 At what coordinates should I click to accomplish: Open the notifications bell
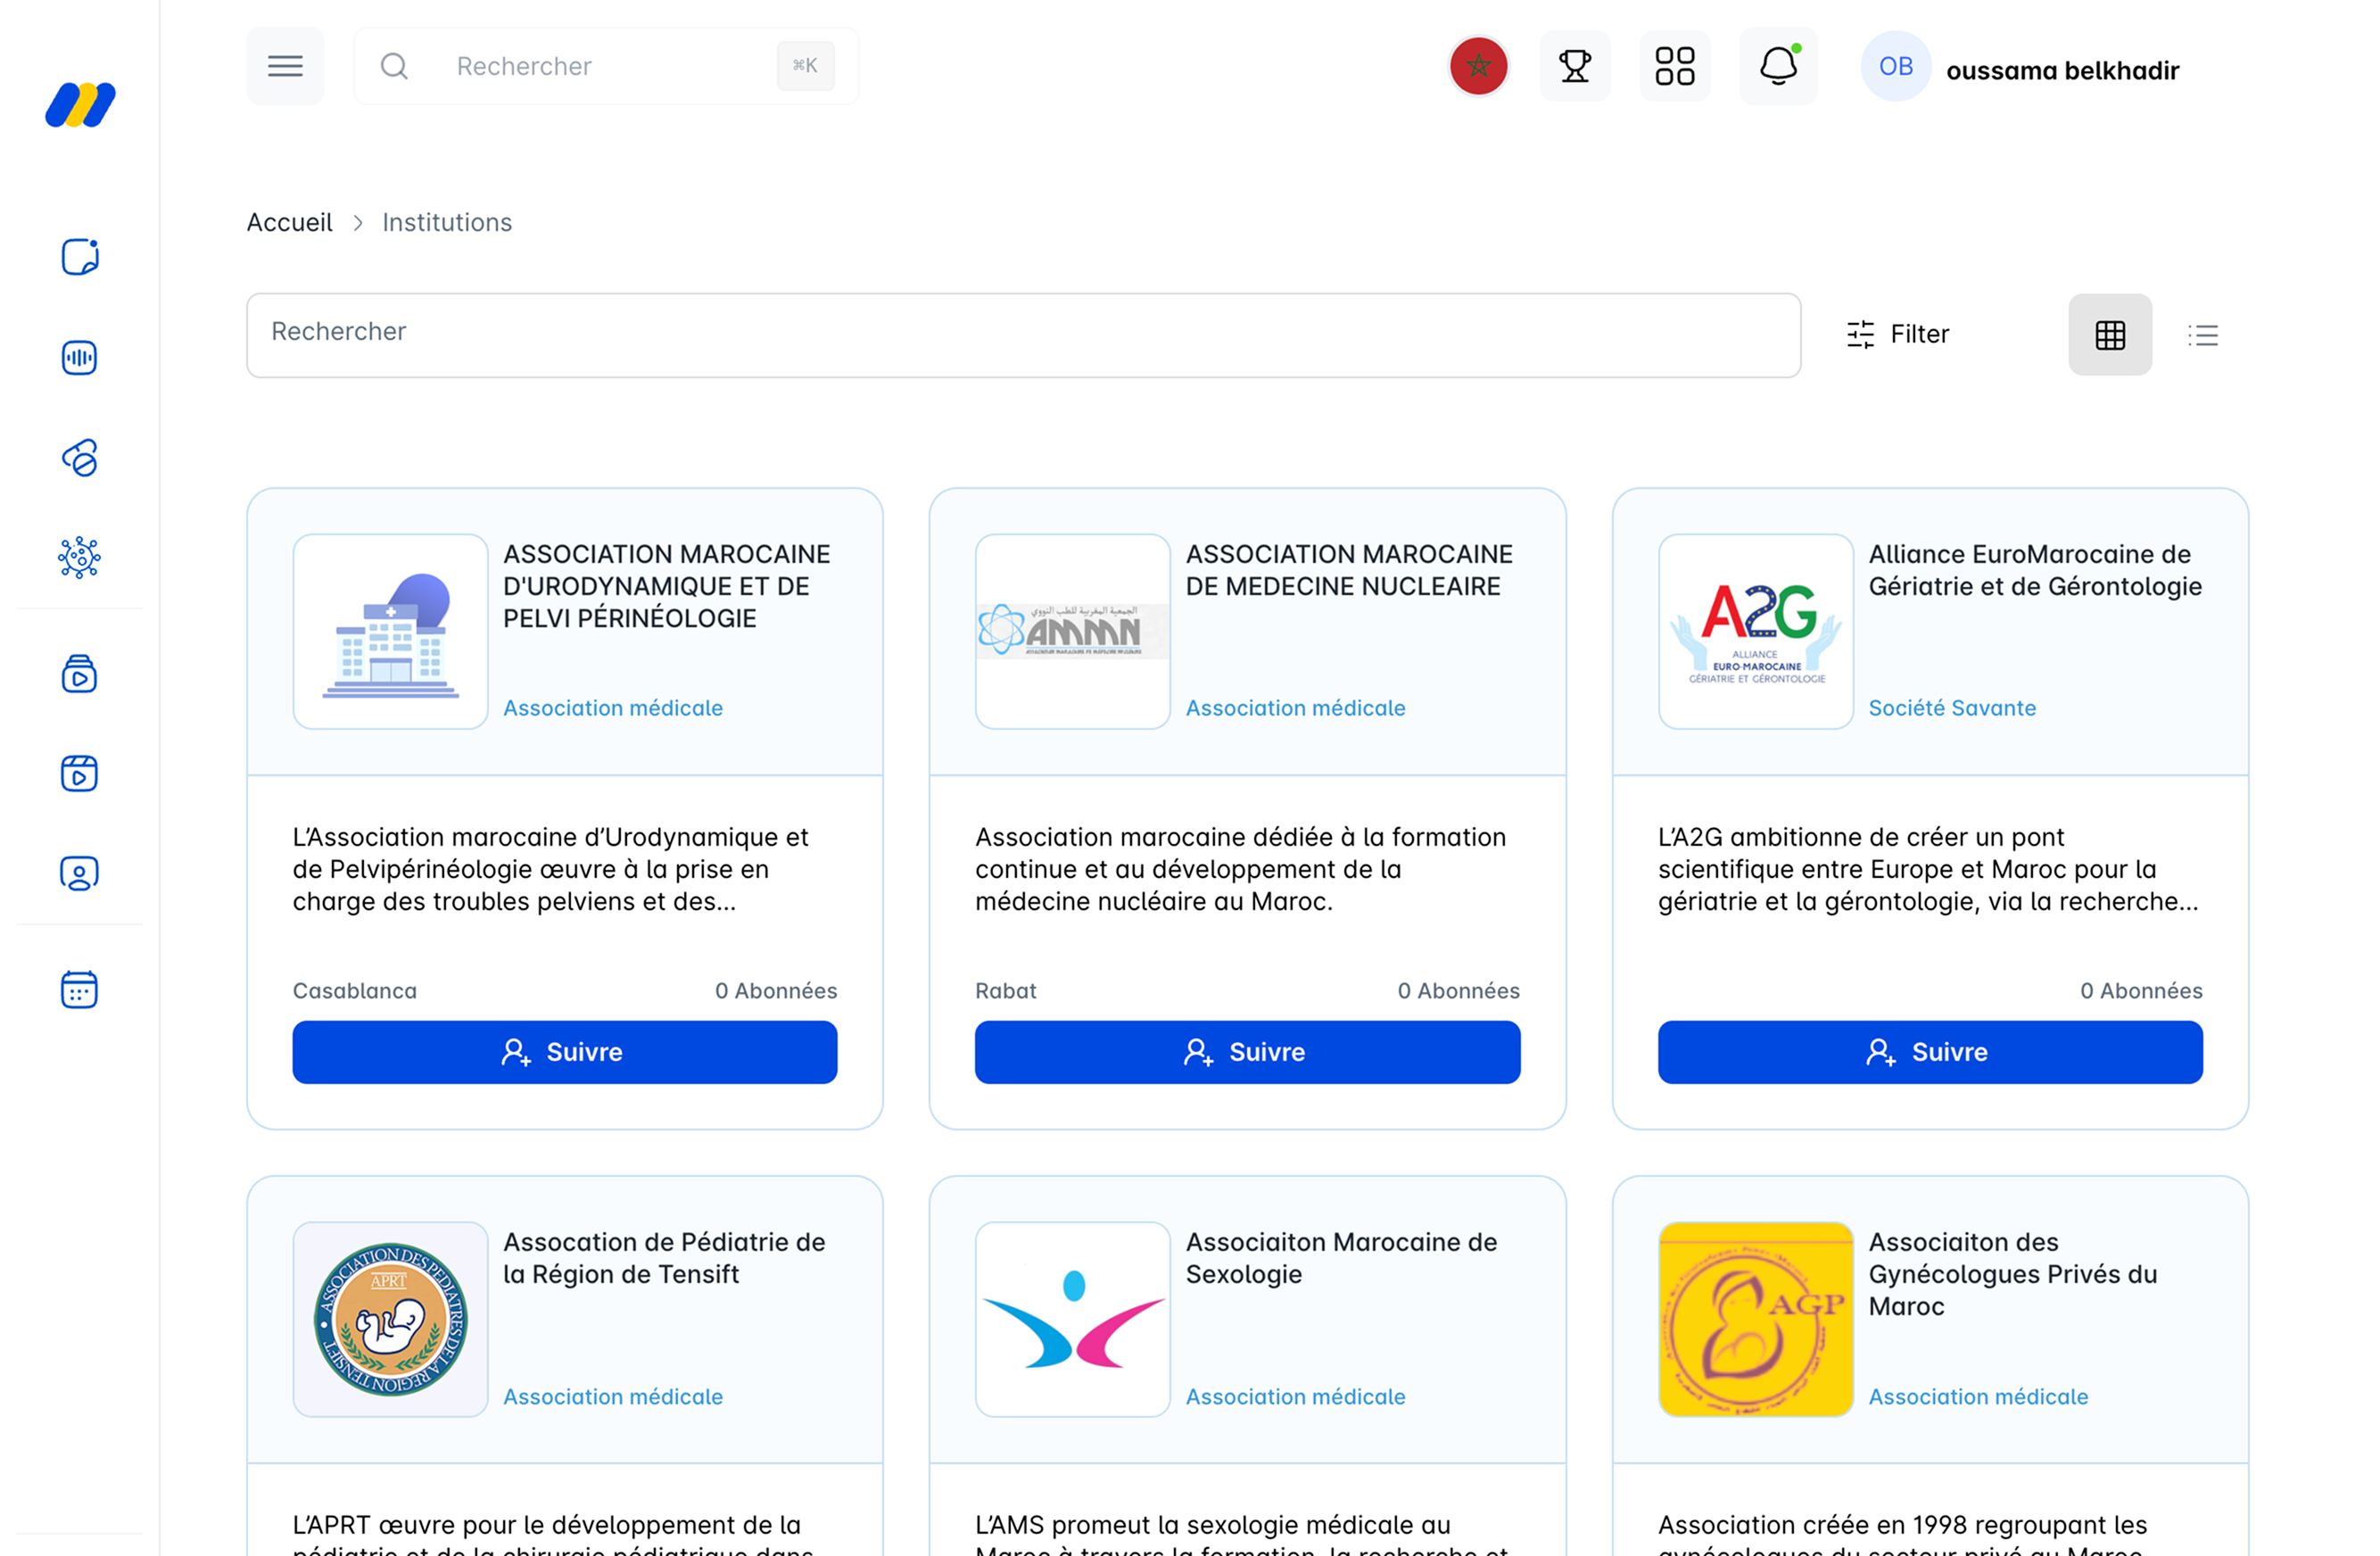(1778, 66)
